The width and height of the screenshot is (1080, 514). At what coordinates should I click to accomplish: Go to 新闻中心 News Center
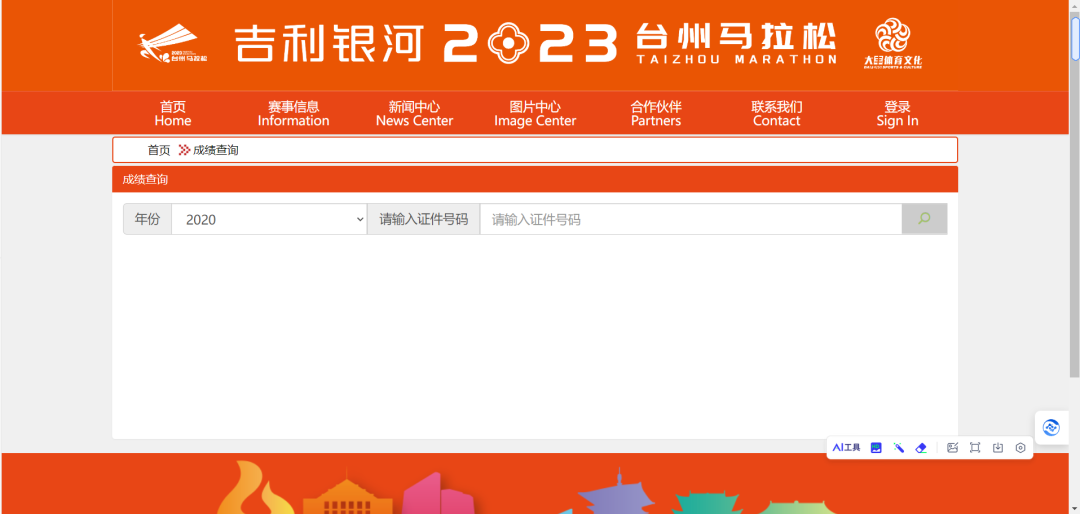click(x=414, y=113)
